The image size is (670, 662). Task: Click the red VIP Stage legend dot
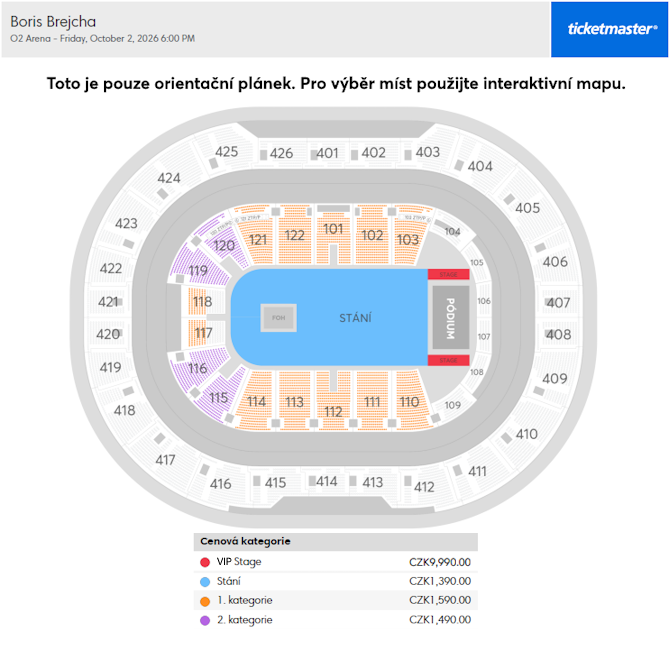205,562
